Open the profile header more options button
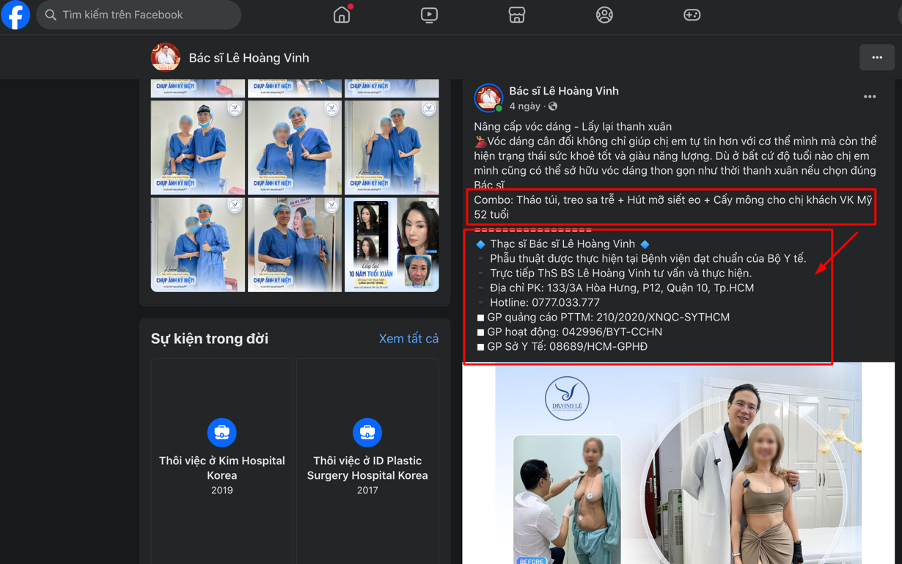902x564 pixels. (x=877, y=58)
